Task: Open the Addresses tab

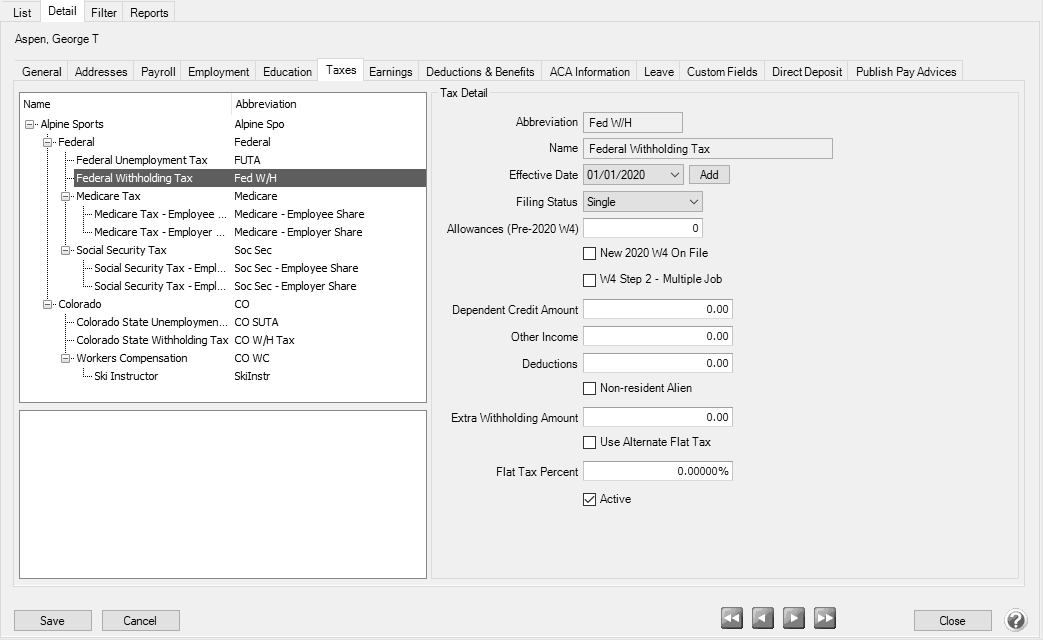Action: [x=101, y=72]
